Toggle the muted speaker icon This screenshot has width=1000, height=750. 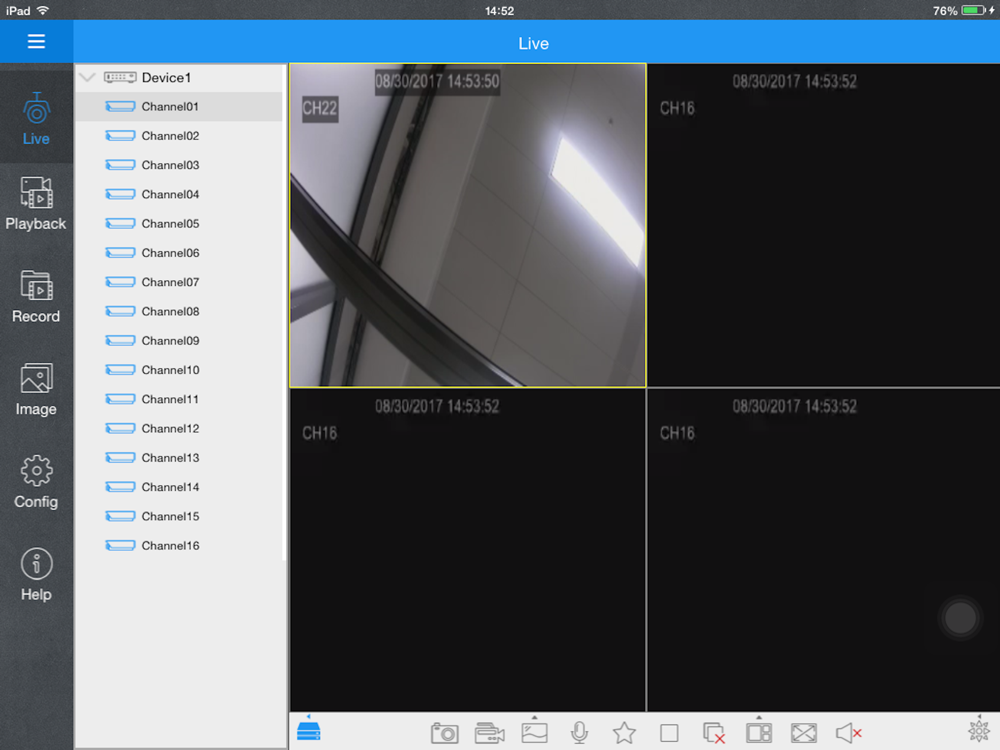click(x=848, y=733)
